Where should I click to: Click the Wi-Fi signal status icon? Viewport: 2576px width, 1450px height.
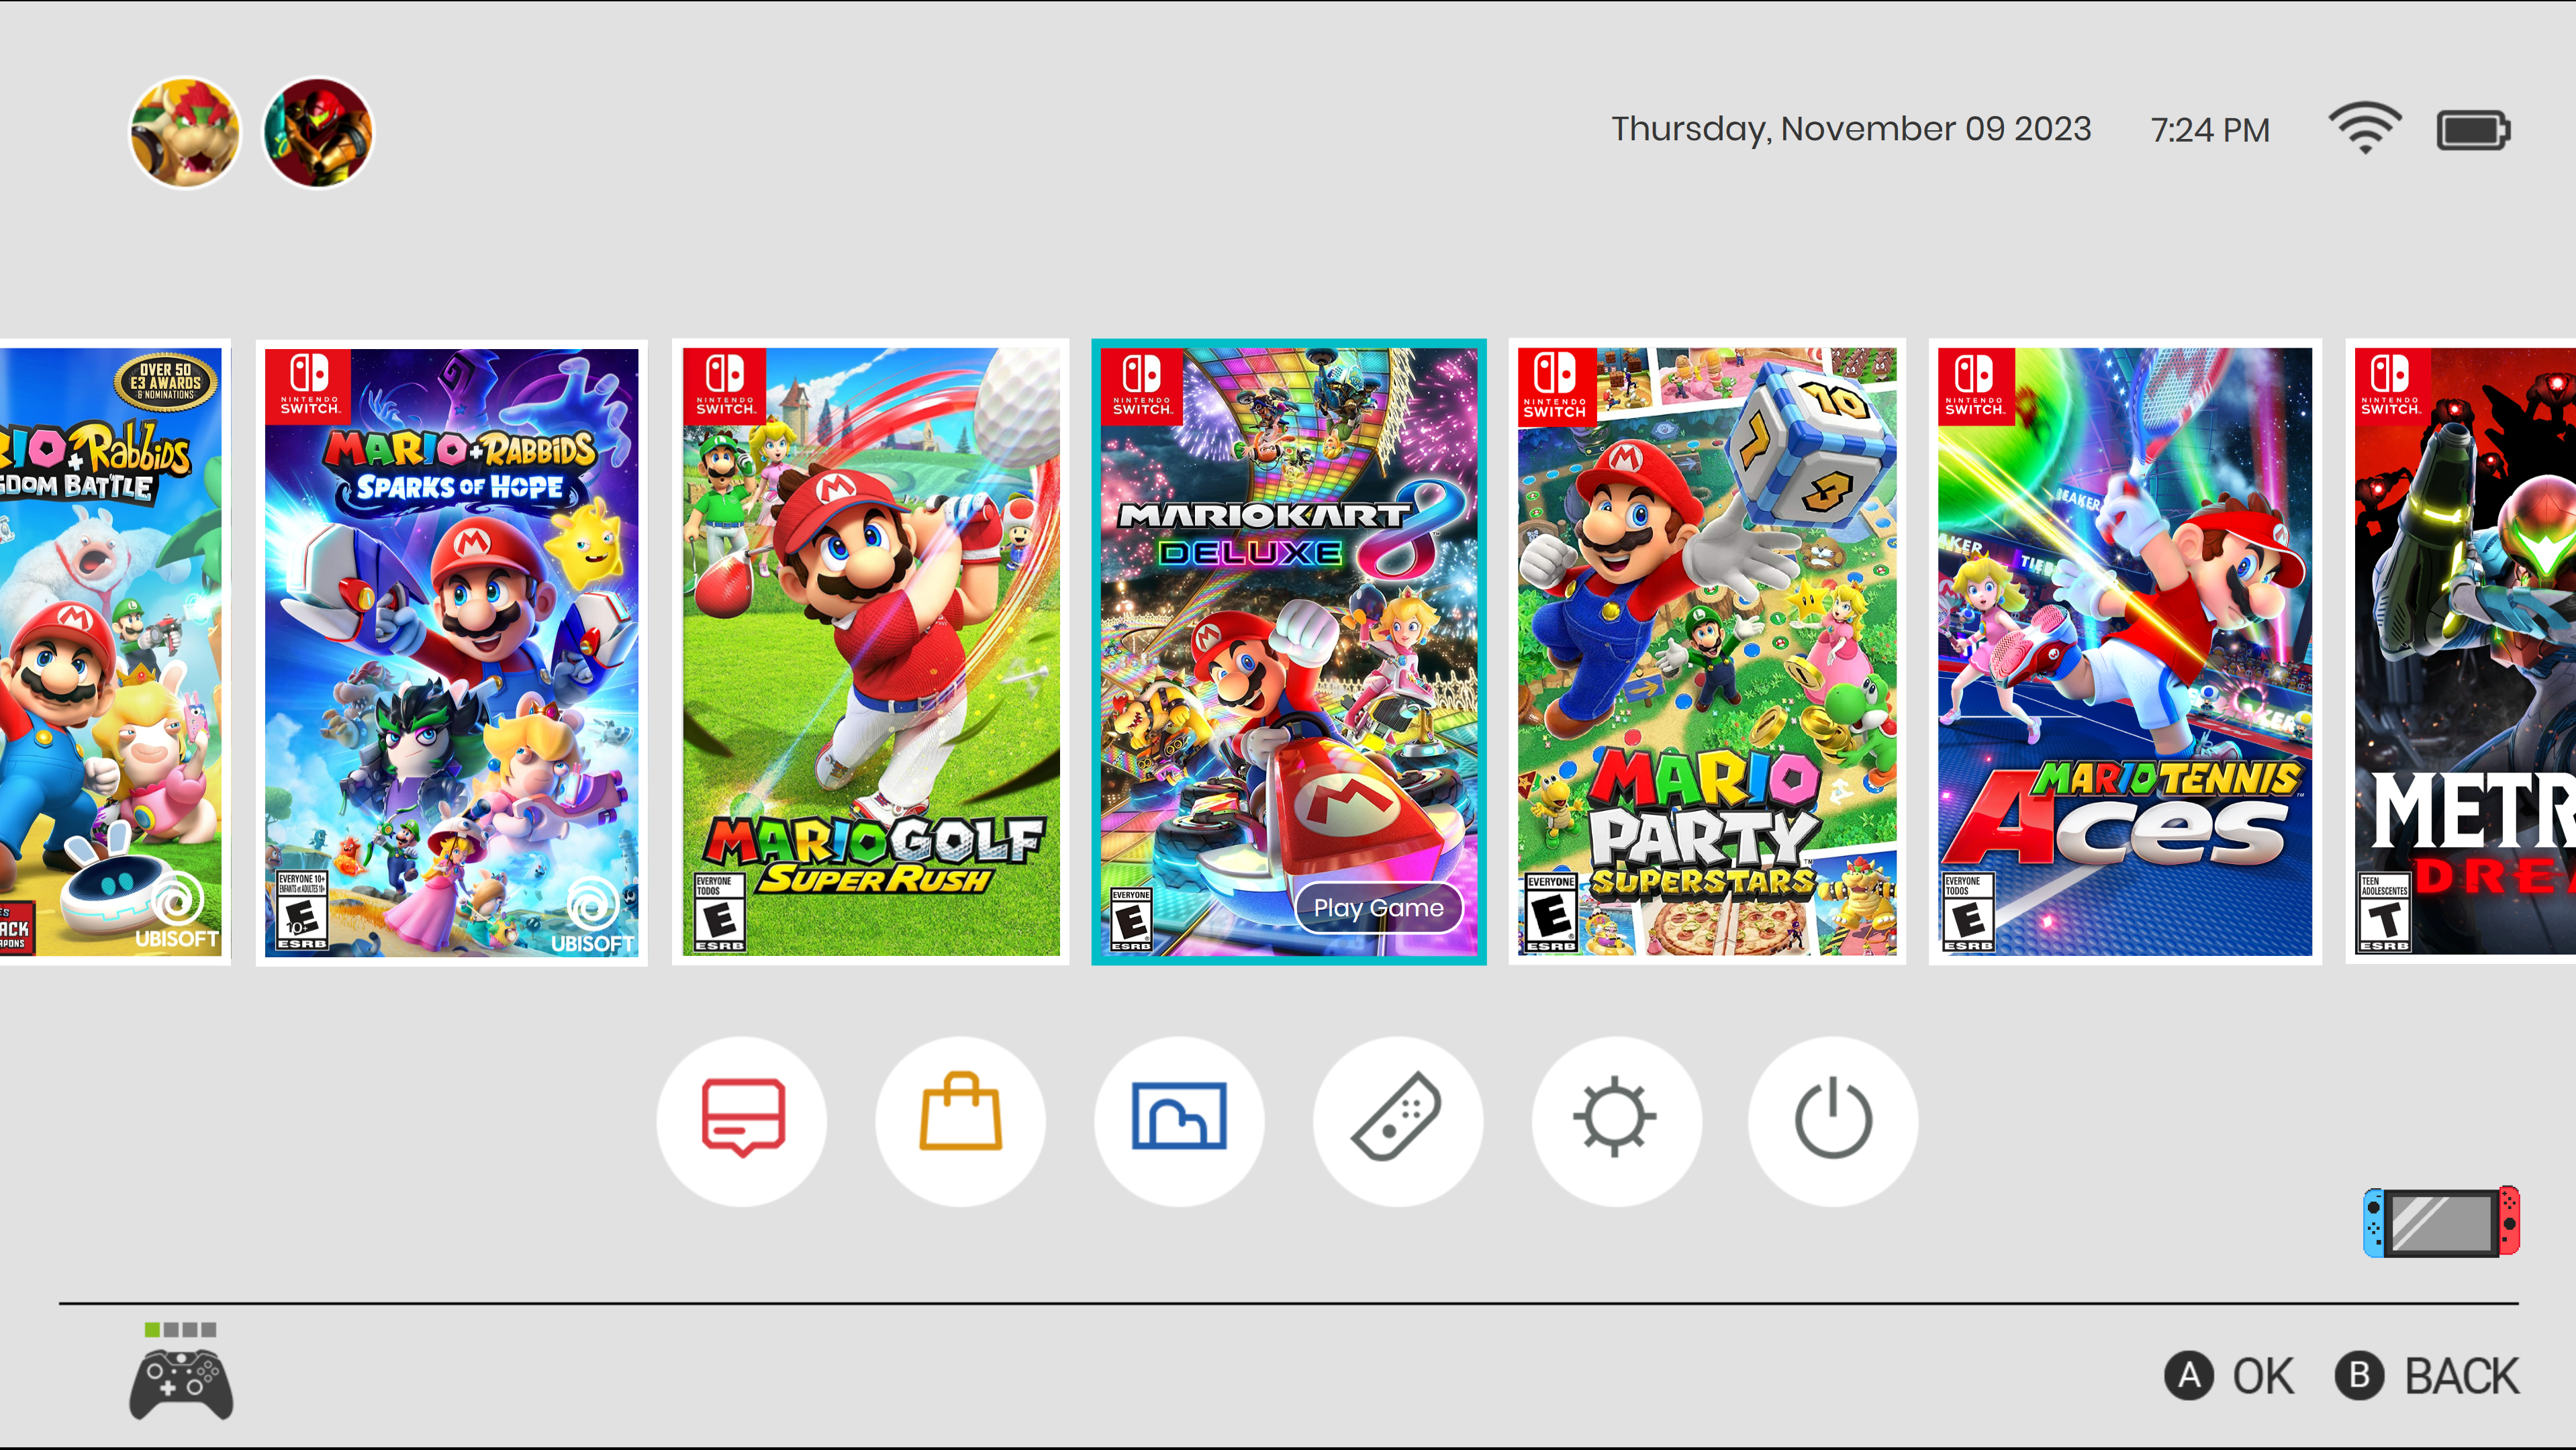tap(2365, 129)
